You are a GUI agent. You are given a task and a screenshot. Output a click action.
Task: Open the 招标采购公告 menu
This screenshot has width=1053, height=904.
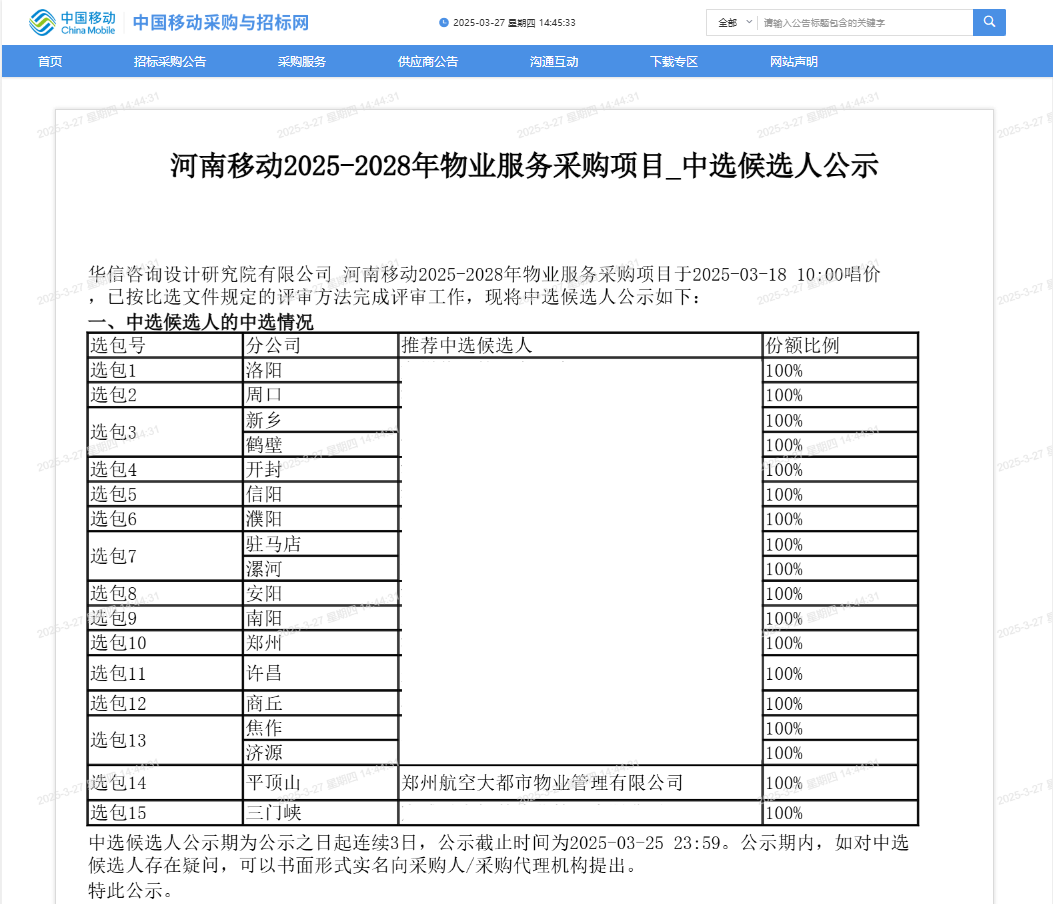169,60
